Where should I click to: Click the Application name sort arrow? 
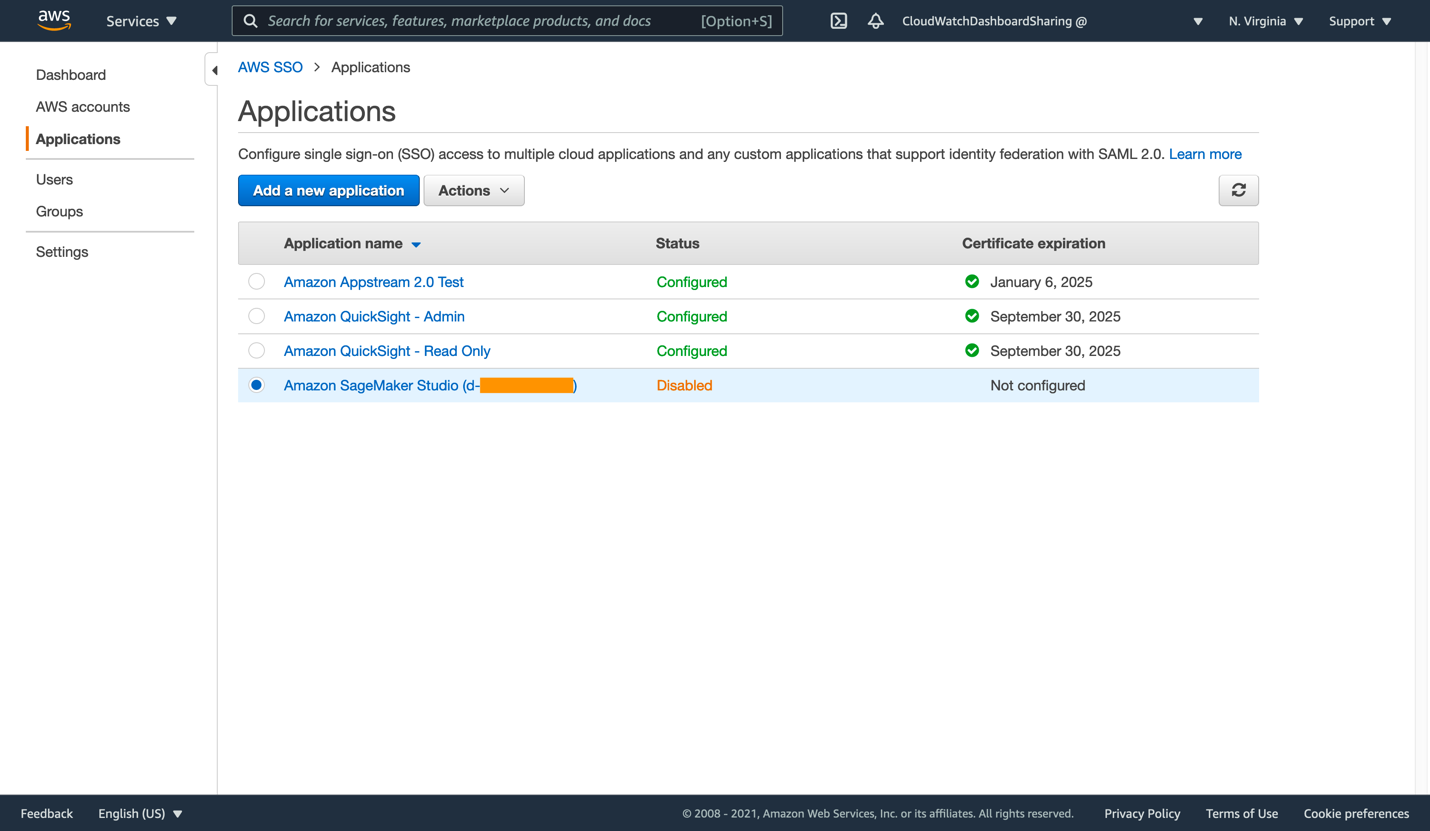click(416, 243)
